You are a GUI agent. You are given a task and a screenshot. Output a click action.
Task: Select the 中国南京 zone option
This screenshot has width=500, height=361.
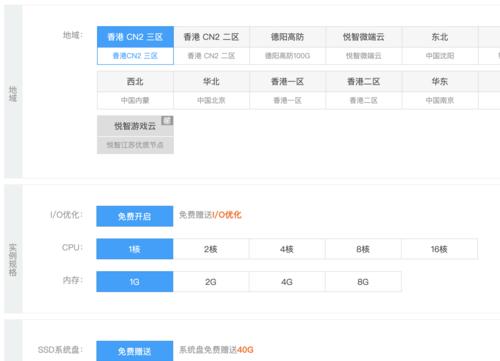tap(440, 100)
